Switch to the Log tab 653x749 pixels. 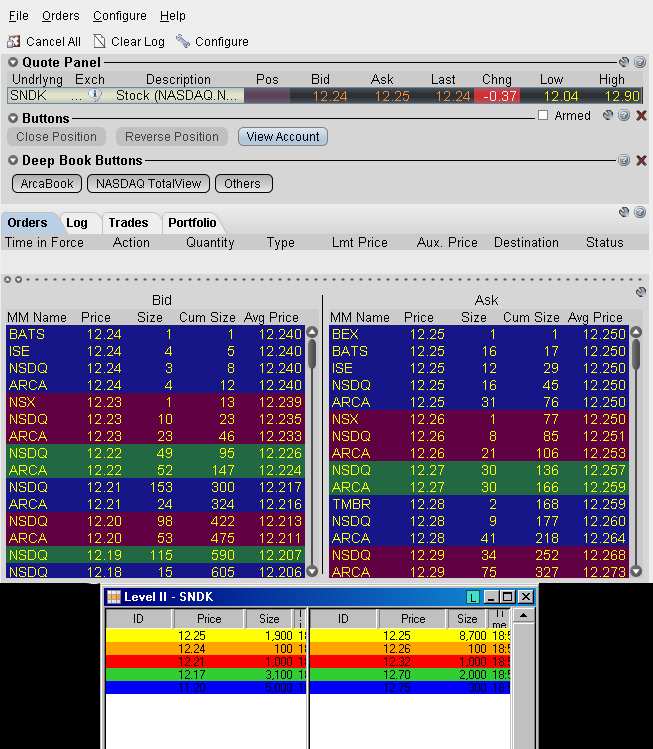[x=77, y=223]
